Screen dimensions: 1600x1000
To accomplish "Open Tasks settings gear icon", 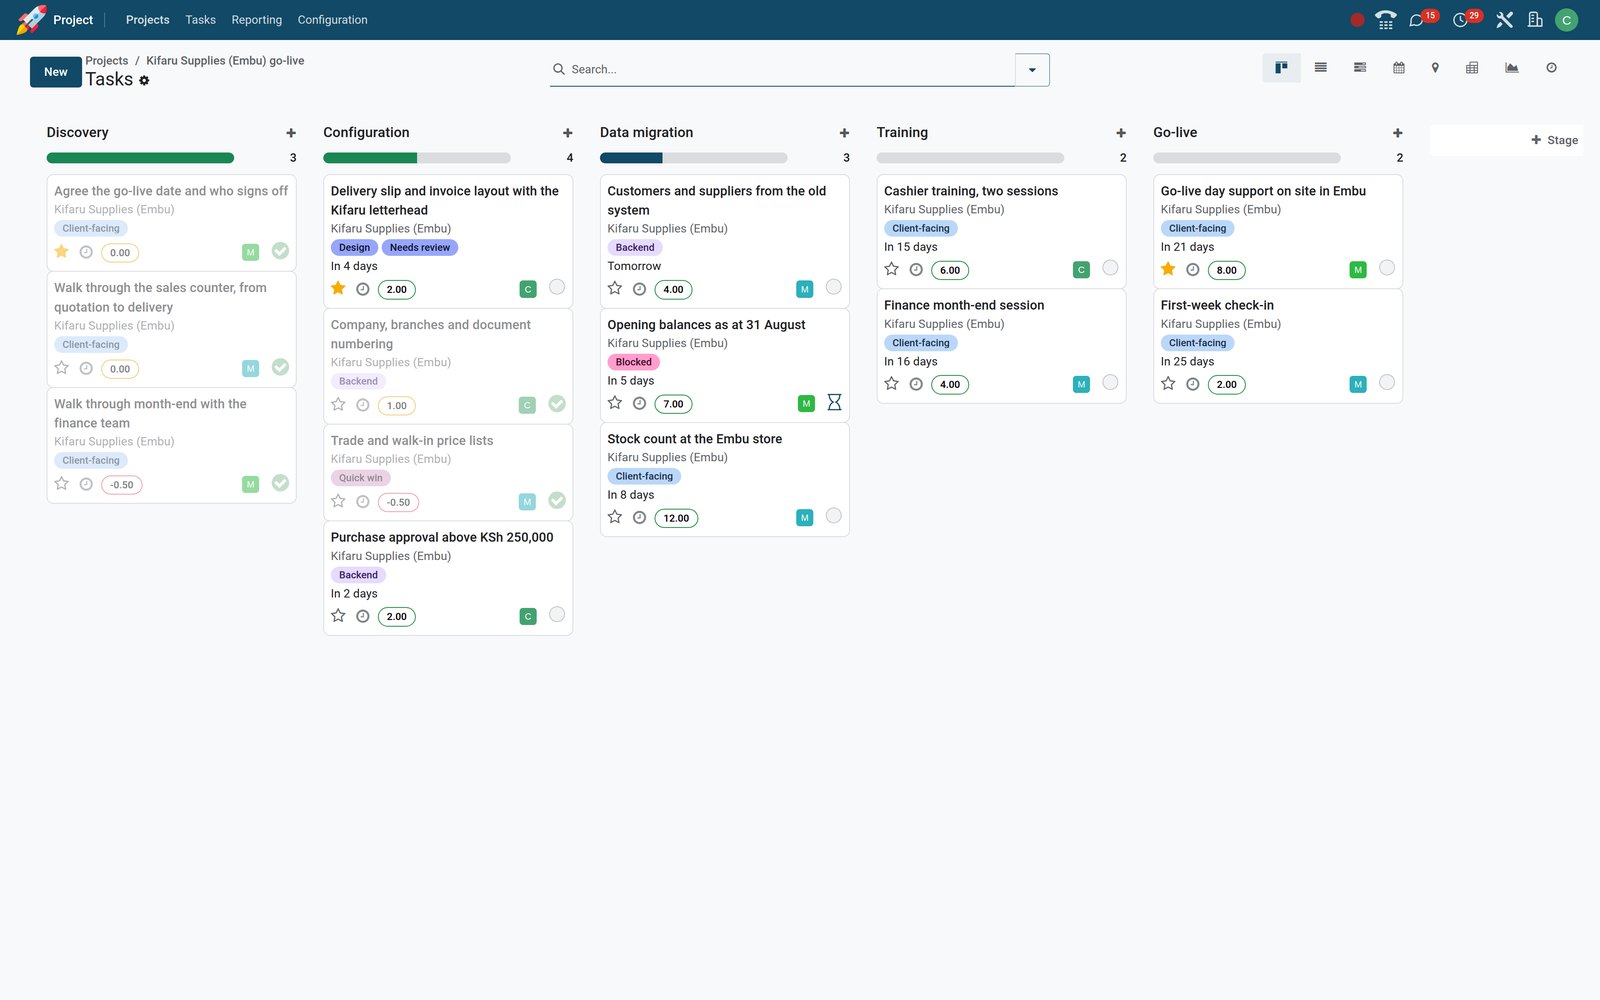I will click(144, 81).
